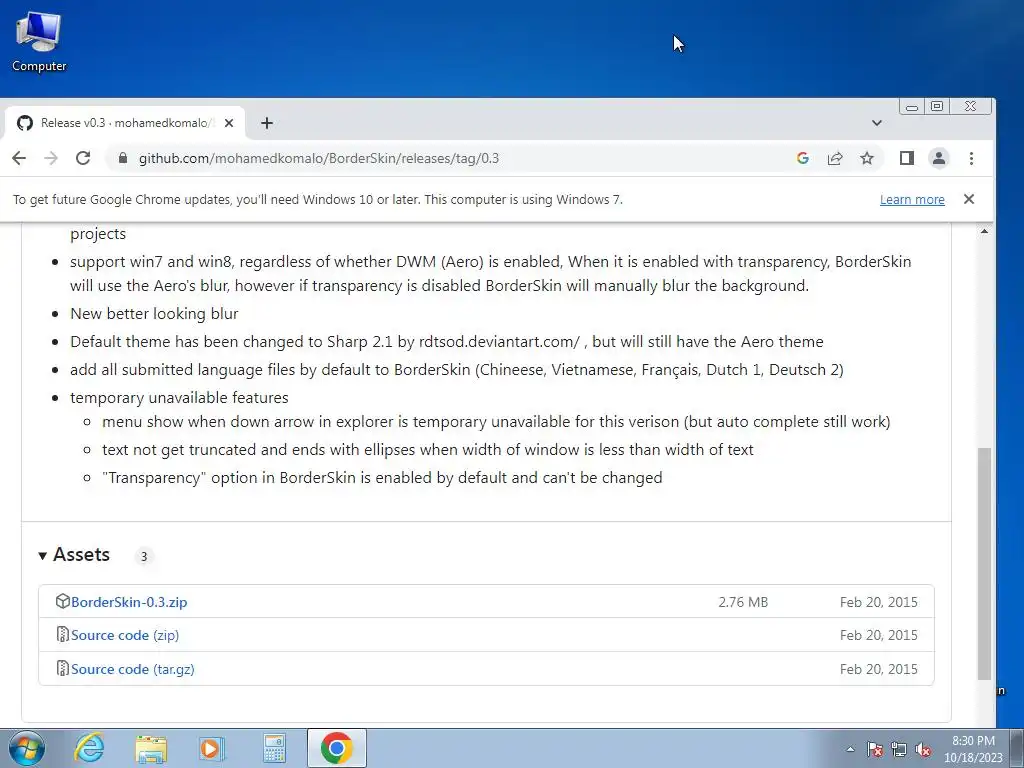Click archive icon beside Source code (tar.gz)
This screenshot has height=768, width=1024.
click(x=62, y=669)
